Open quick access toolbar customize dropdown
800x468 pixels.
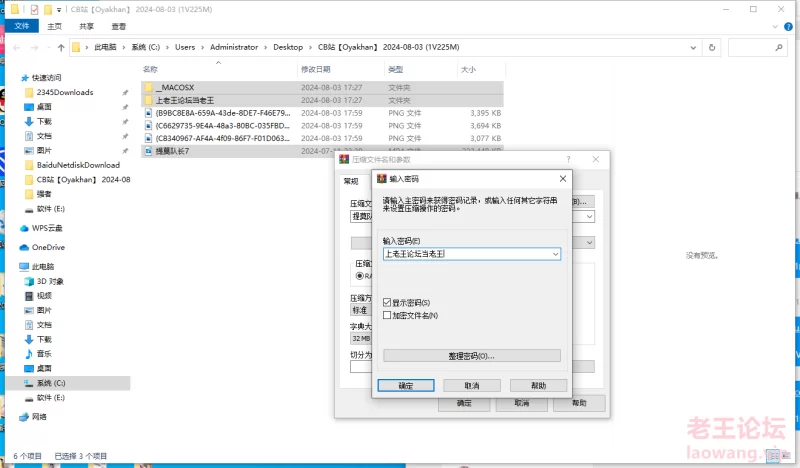tap(59, 10)
